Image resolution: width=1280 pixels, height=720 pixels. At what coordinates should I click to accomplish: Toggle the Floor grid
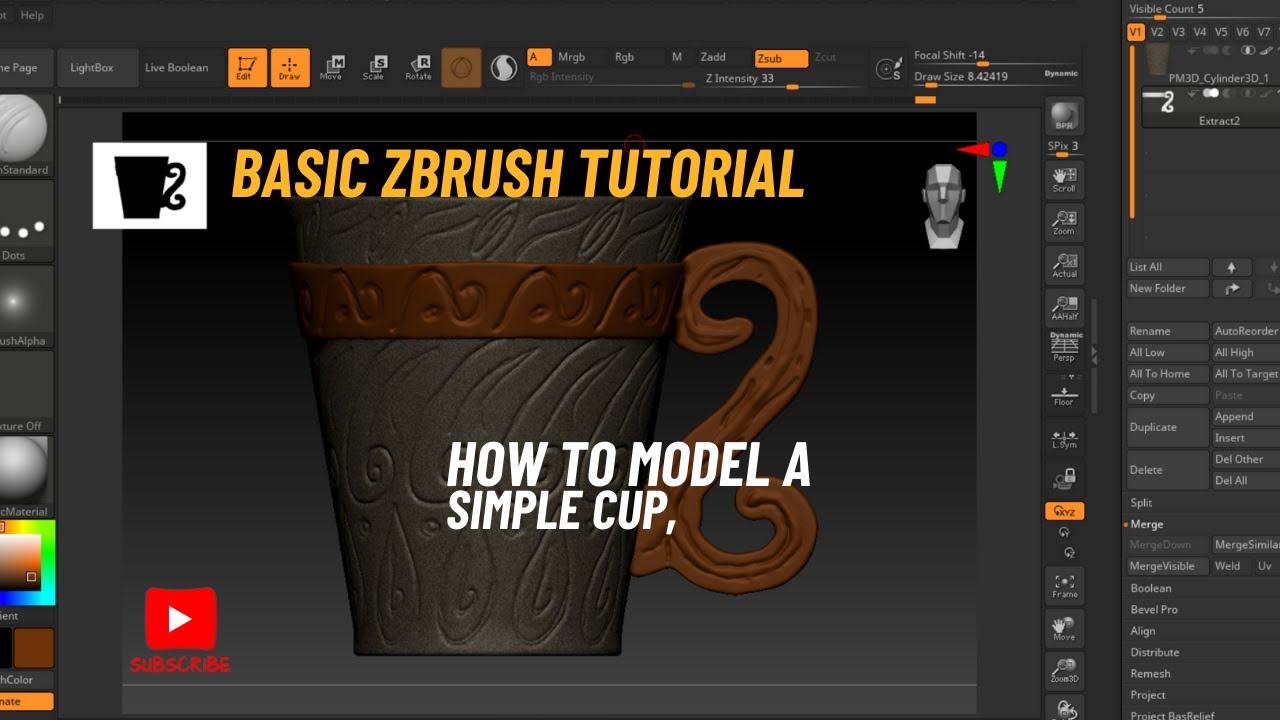pos(1064,393)
